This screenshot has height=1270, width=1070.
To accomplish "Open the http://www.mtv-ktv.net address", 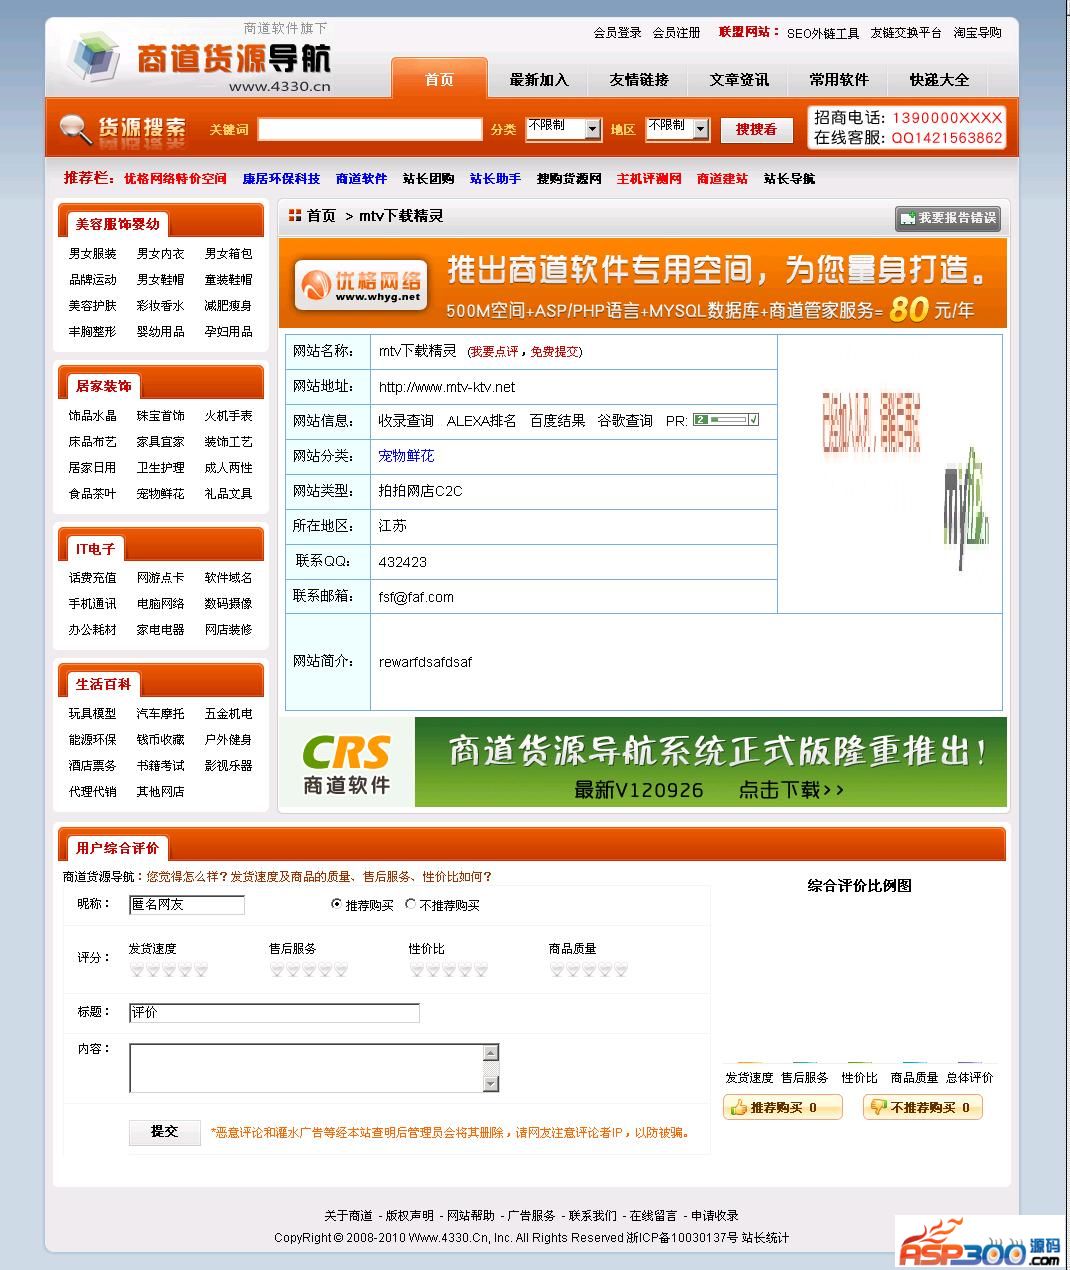I will [x=447, y=387].
